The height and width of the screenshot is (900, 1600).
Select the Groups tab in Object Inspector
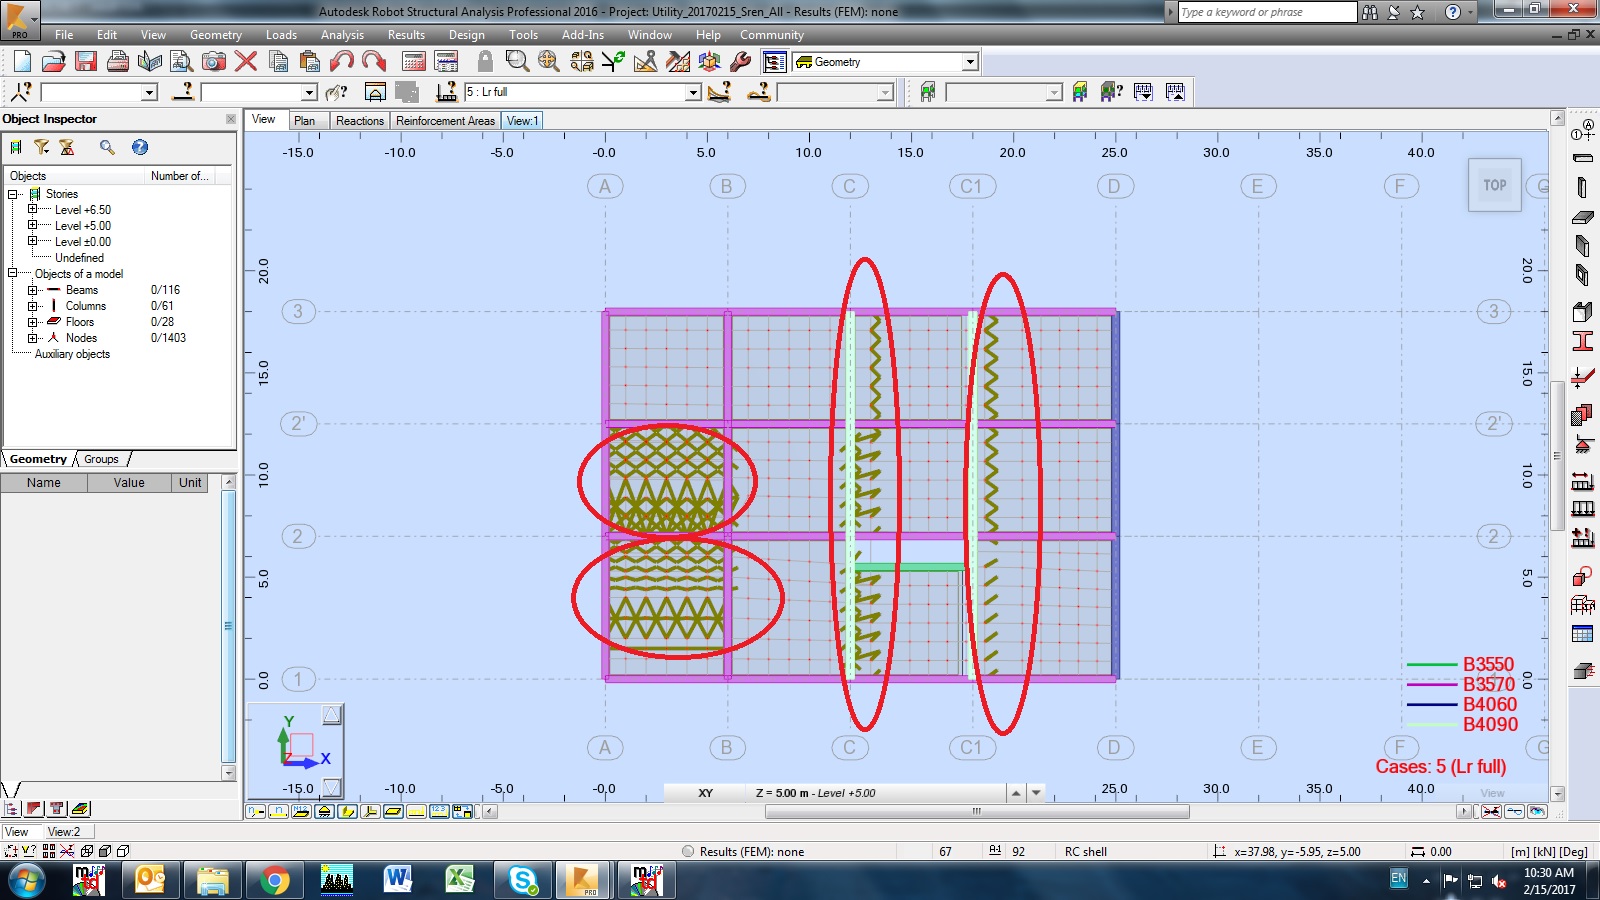(x=101, y=459)
